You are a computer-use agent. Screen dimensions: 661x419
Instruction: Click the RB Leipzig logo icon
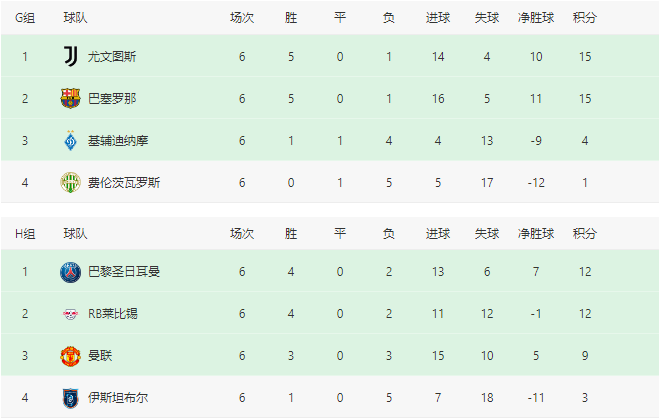(70, 313)
